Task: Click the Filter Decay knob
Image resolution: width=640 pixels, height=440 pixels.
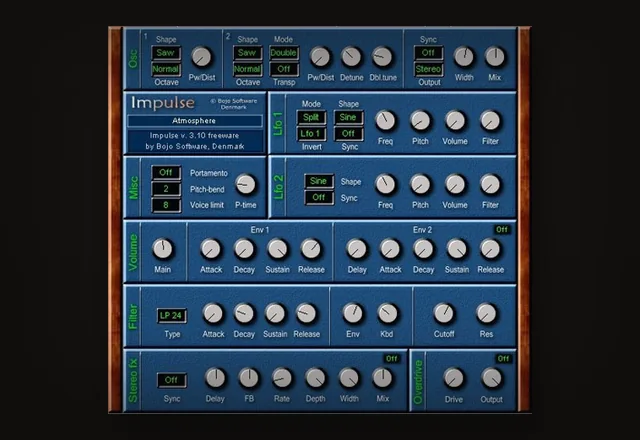Action: point(244,313)
